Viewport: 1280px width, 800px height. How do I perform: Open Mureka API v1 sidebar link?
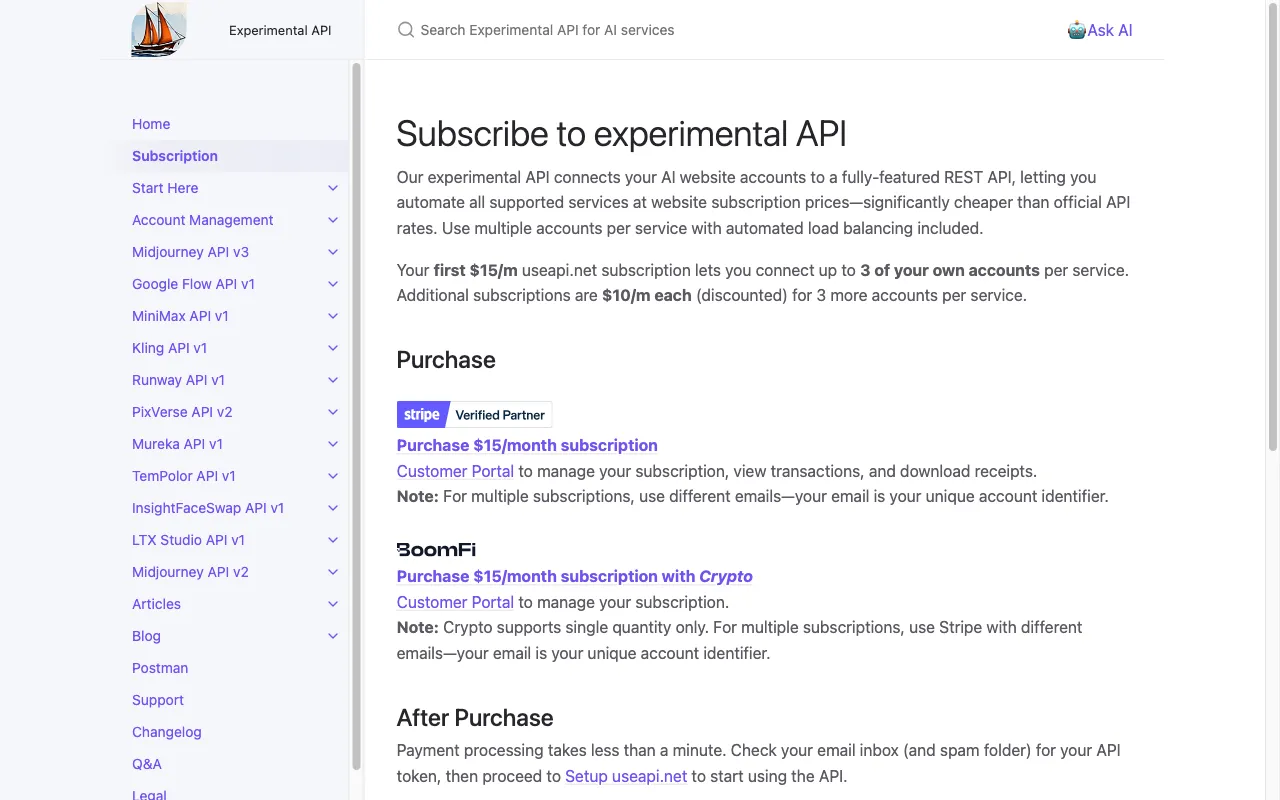177,444
